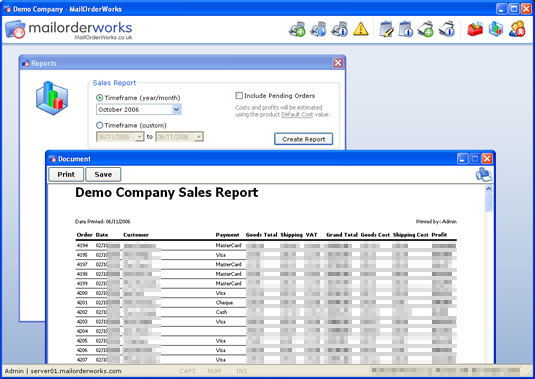Image resolution: width=535 pixels, height=379 pixels.
Task: Click the Default Cost link
Action: coord(297,115)
